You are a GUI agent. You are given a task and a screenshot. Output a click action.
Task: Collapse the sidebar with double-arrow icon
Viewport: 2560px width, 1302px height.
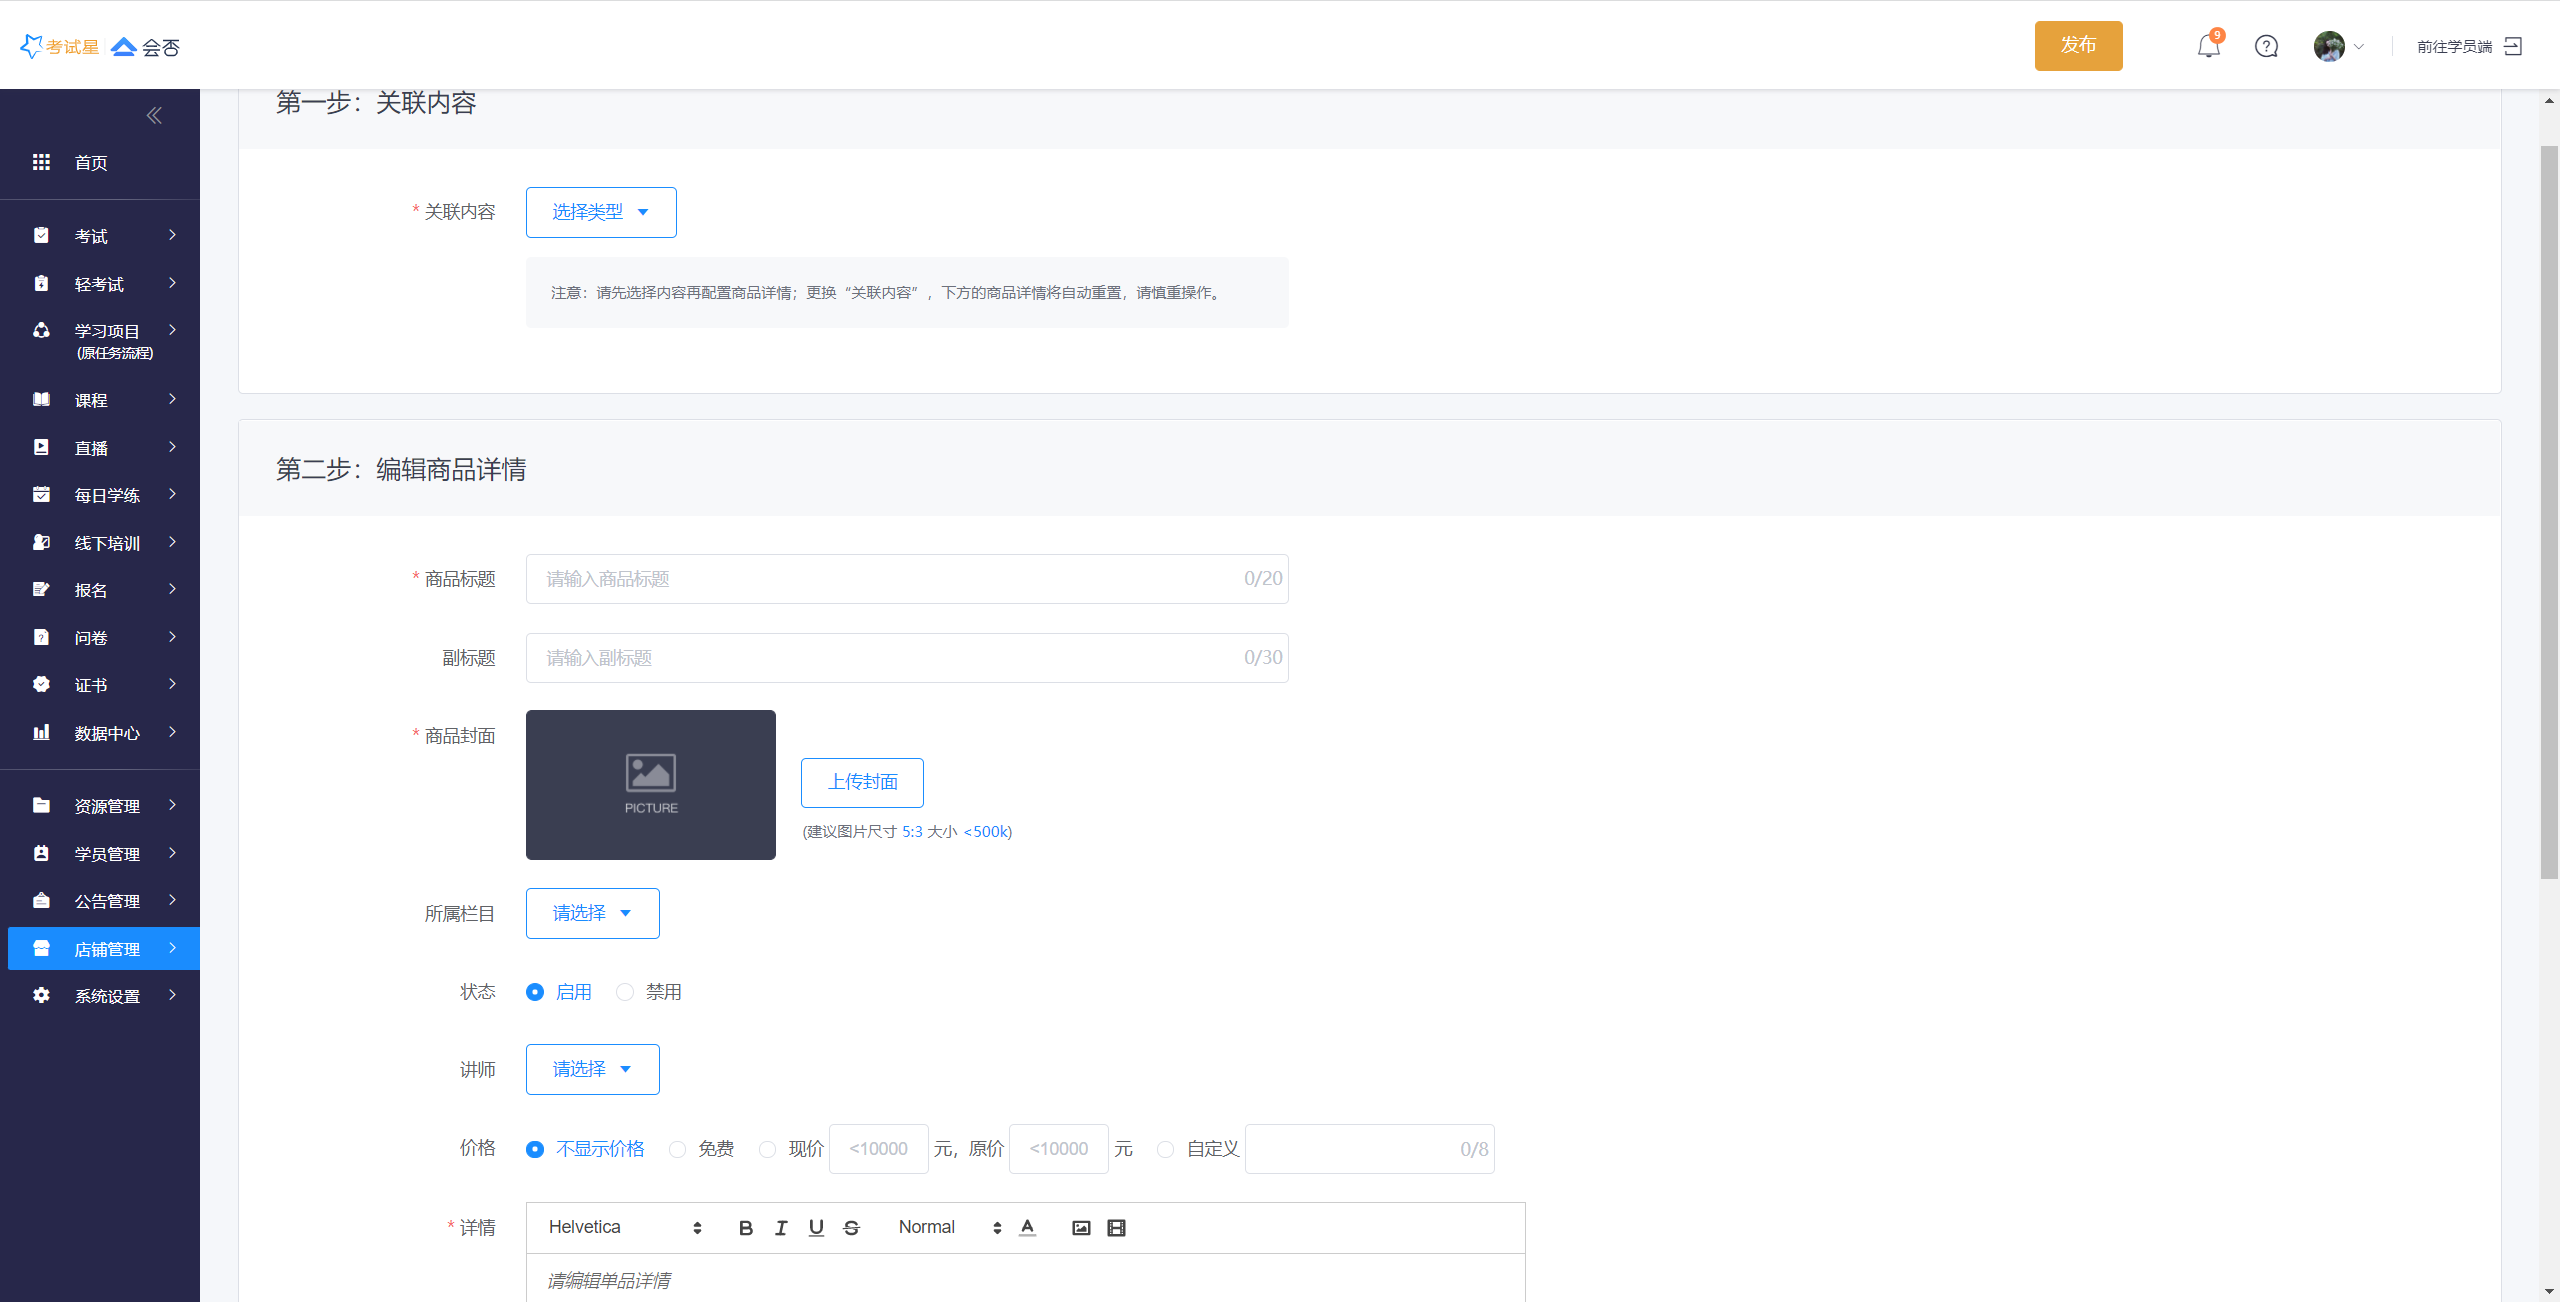click(x=154, y=116)
